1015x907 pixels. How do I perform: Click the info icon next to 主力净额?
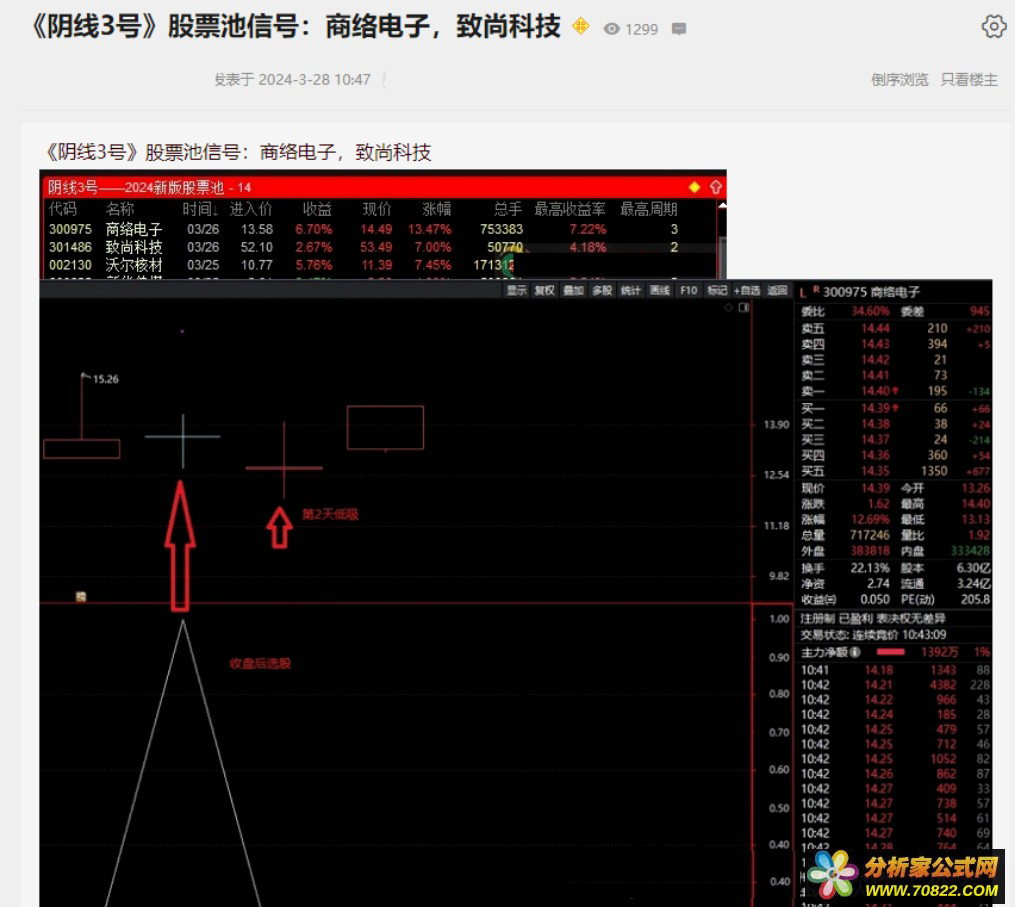tap(855, 652)
